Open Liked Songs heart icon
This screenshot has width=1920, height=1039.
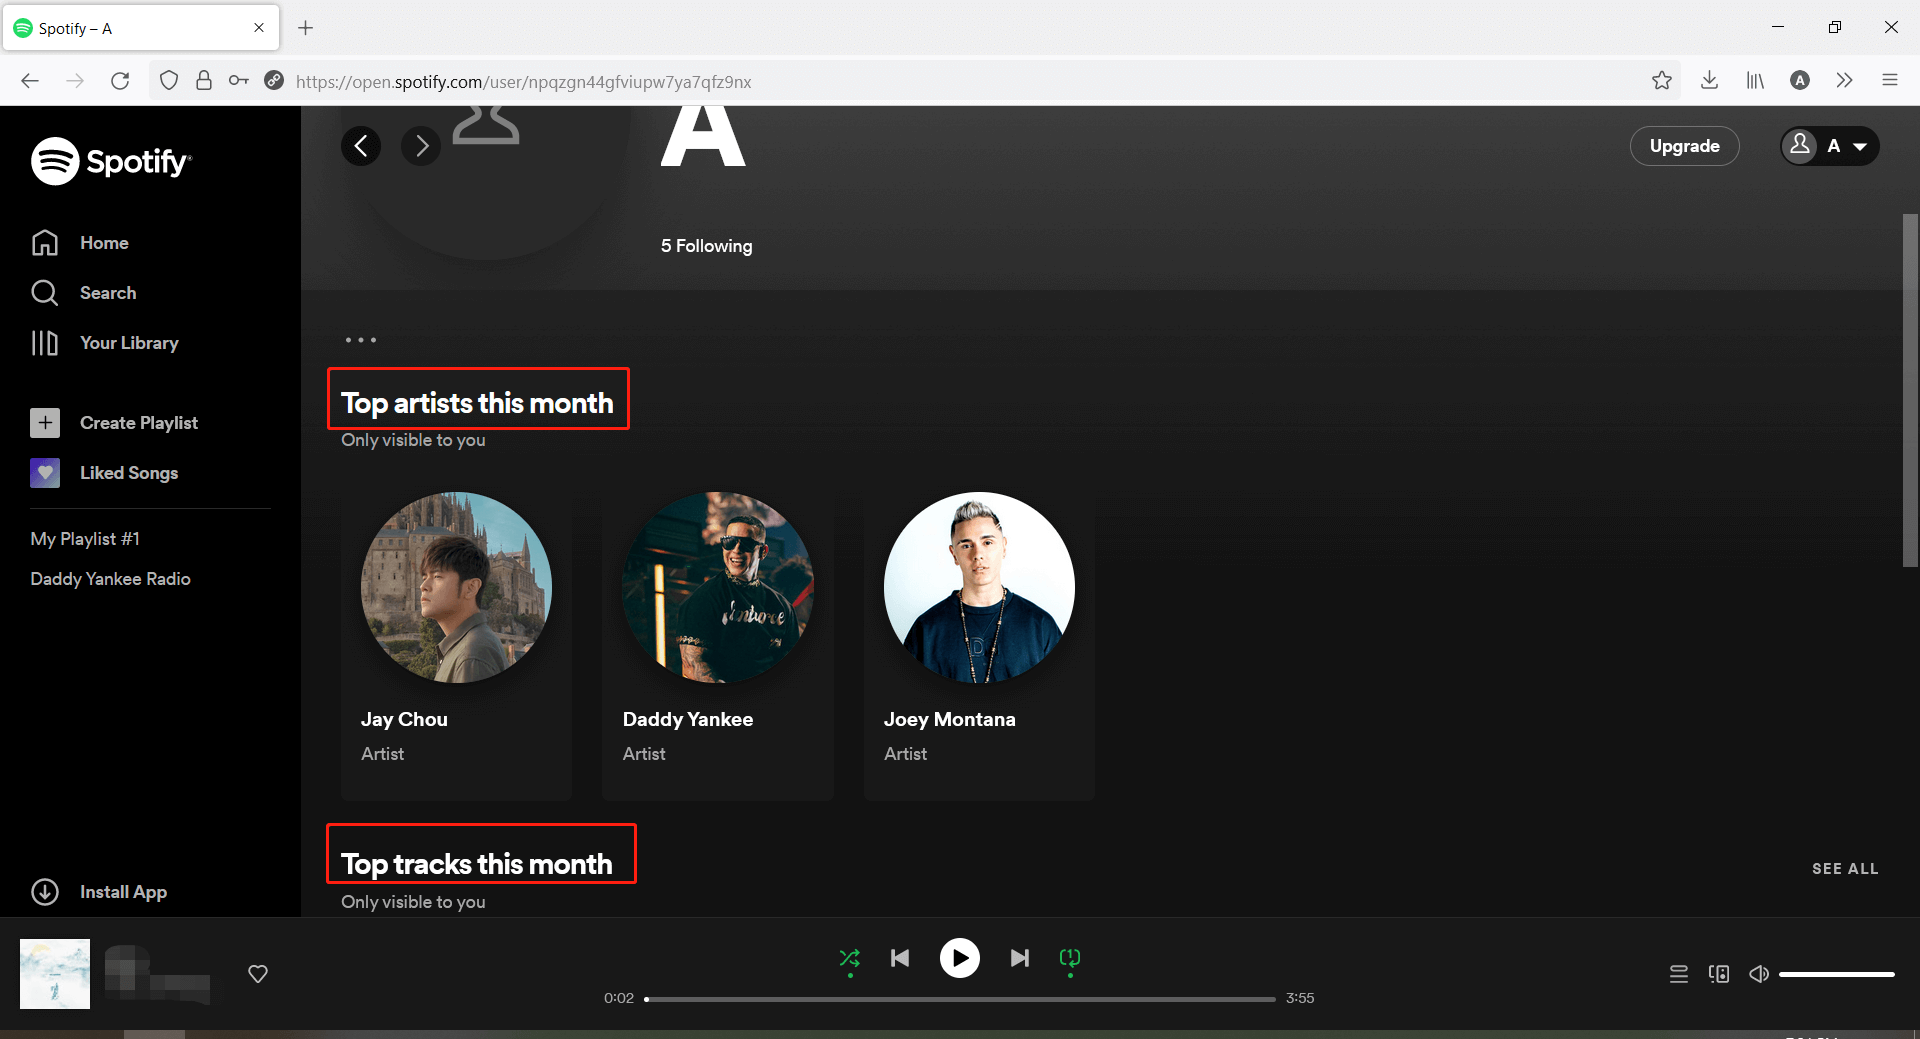pos(45,473)
